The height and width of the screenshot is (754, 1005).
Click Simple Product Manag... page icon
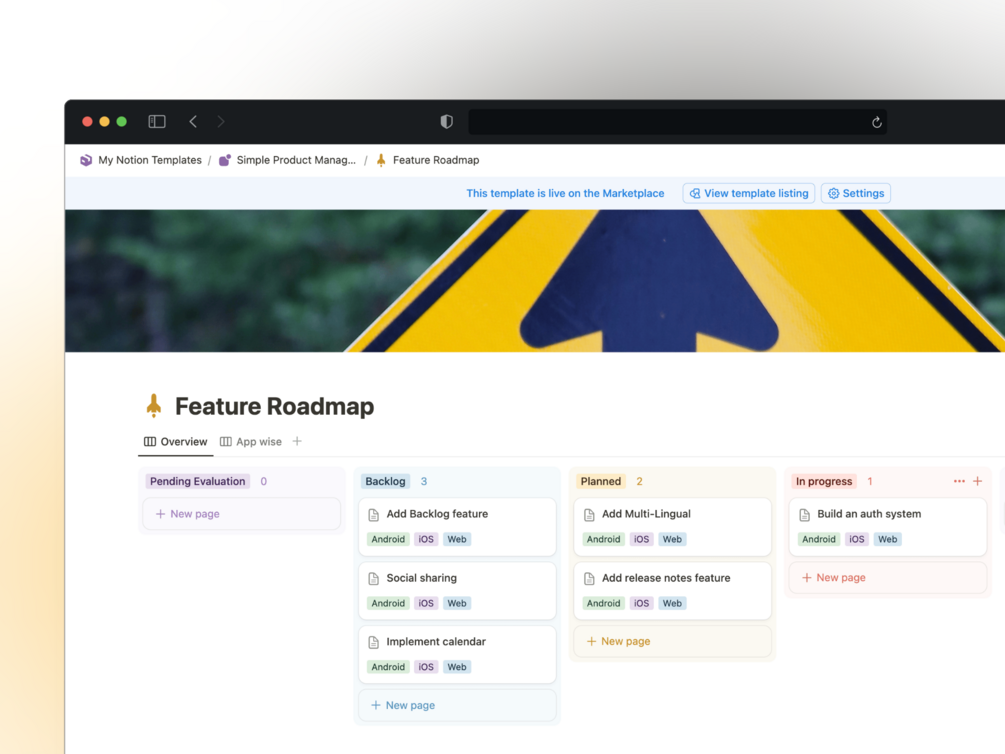225,160
